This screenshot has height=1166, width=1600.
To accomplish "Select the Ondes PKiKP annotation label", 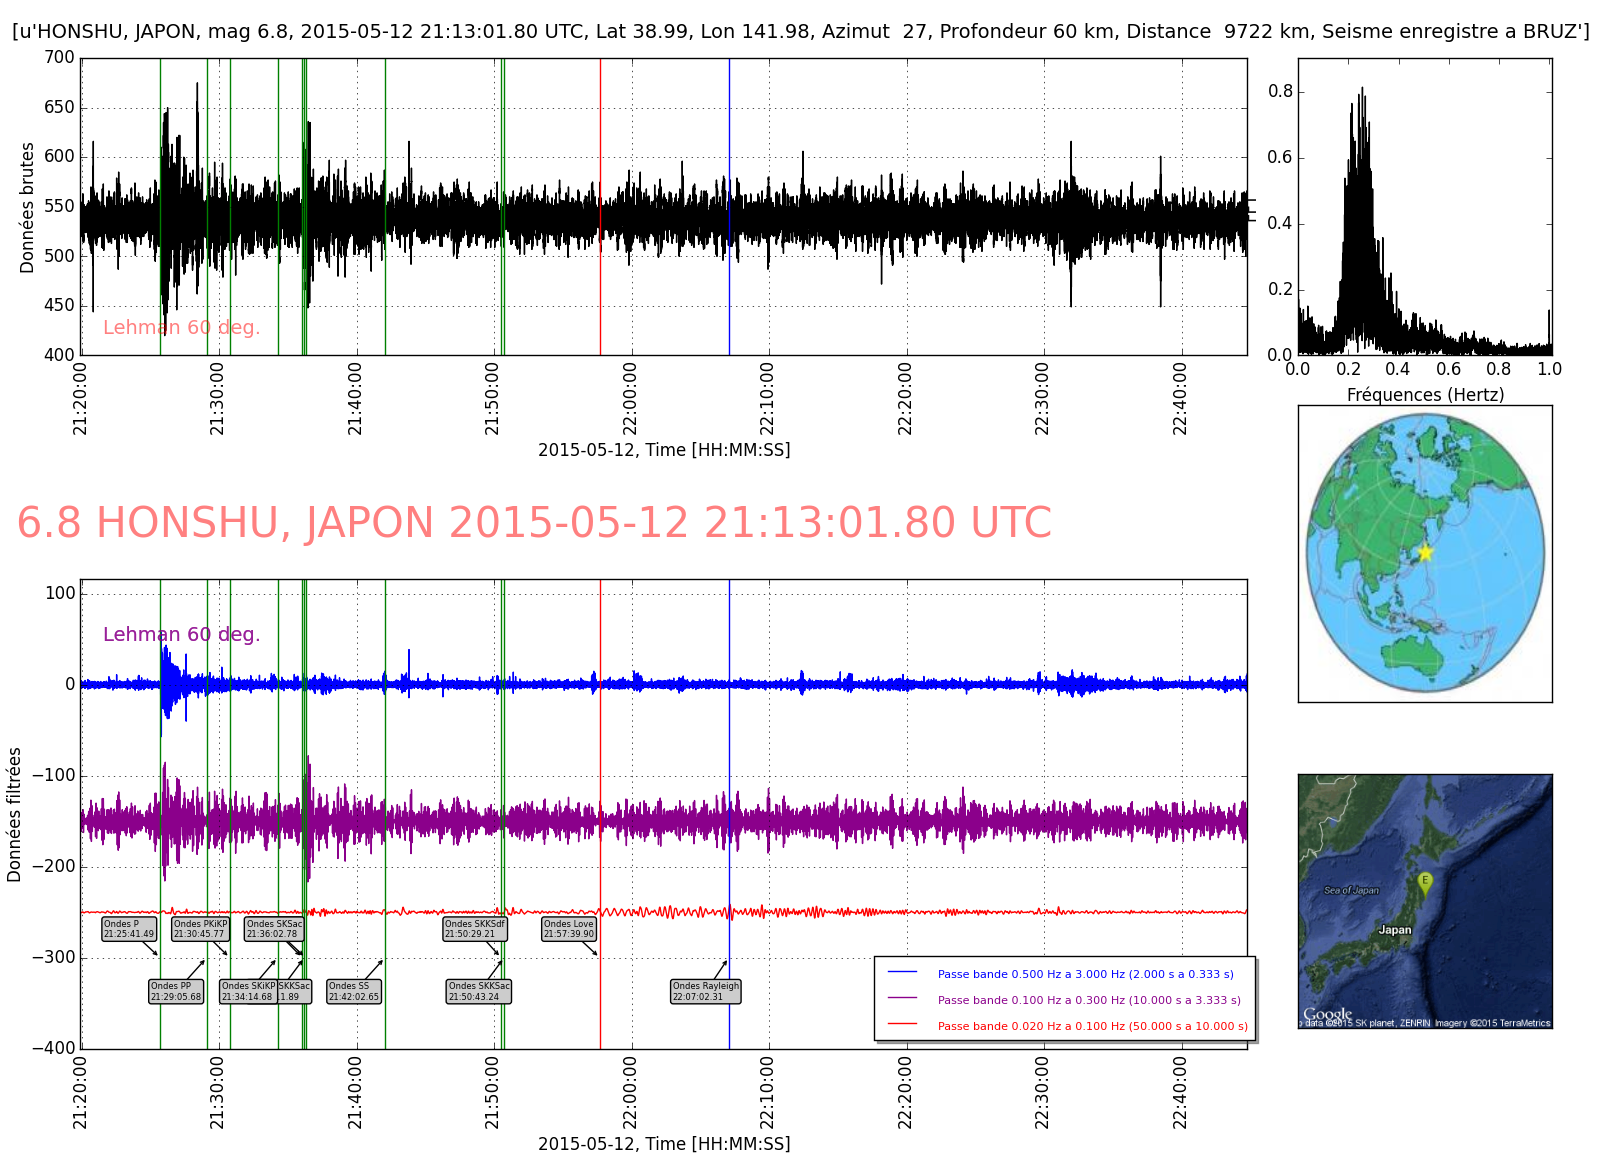I will (x=200, y=929).
